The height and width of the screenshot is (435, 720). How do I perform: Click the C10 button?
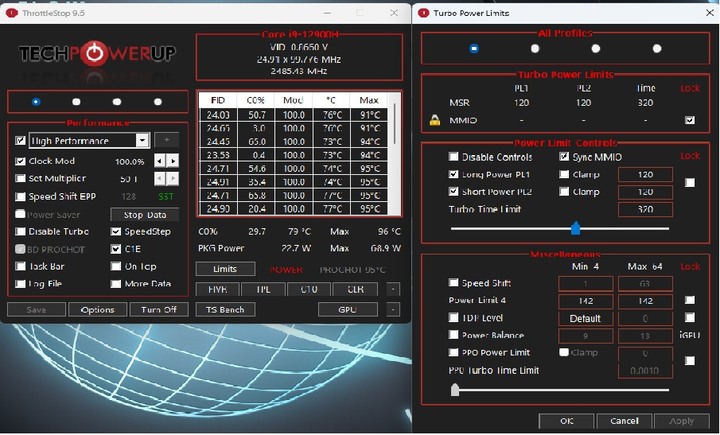click(x=309, y=289)
